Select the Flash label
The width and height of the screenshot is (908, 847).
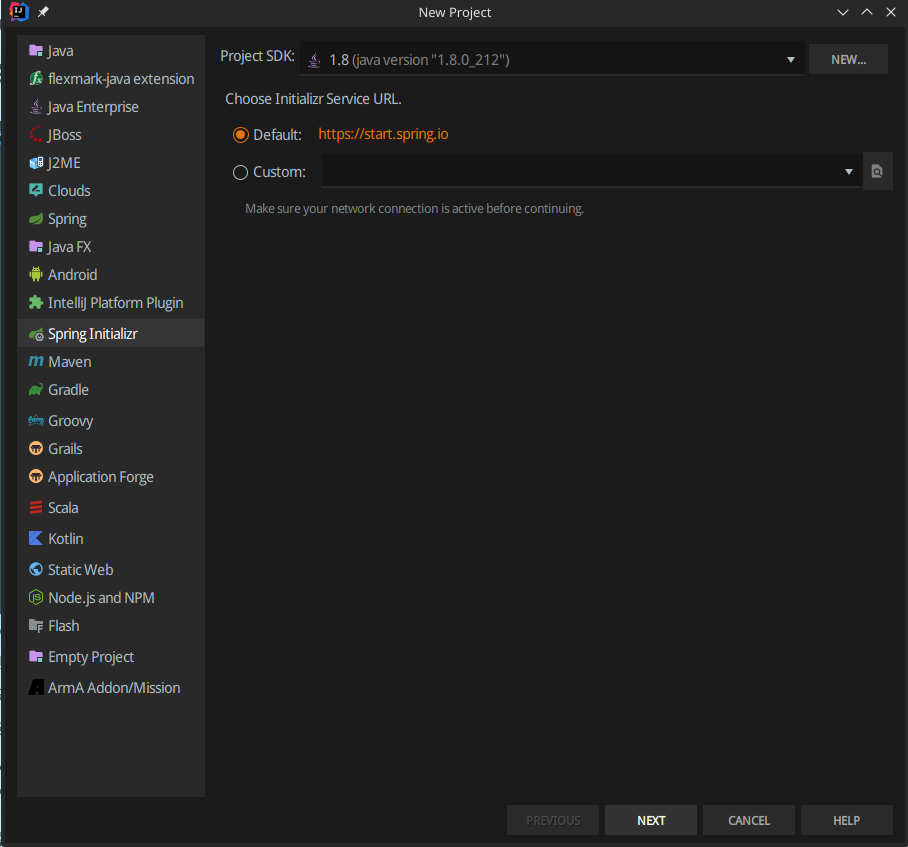[x=64, y=626]
